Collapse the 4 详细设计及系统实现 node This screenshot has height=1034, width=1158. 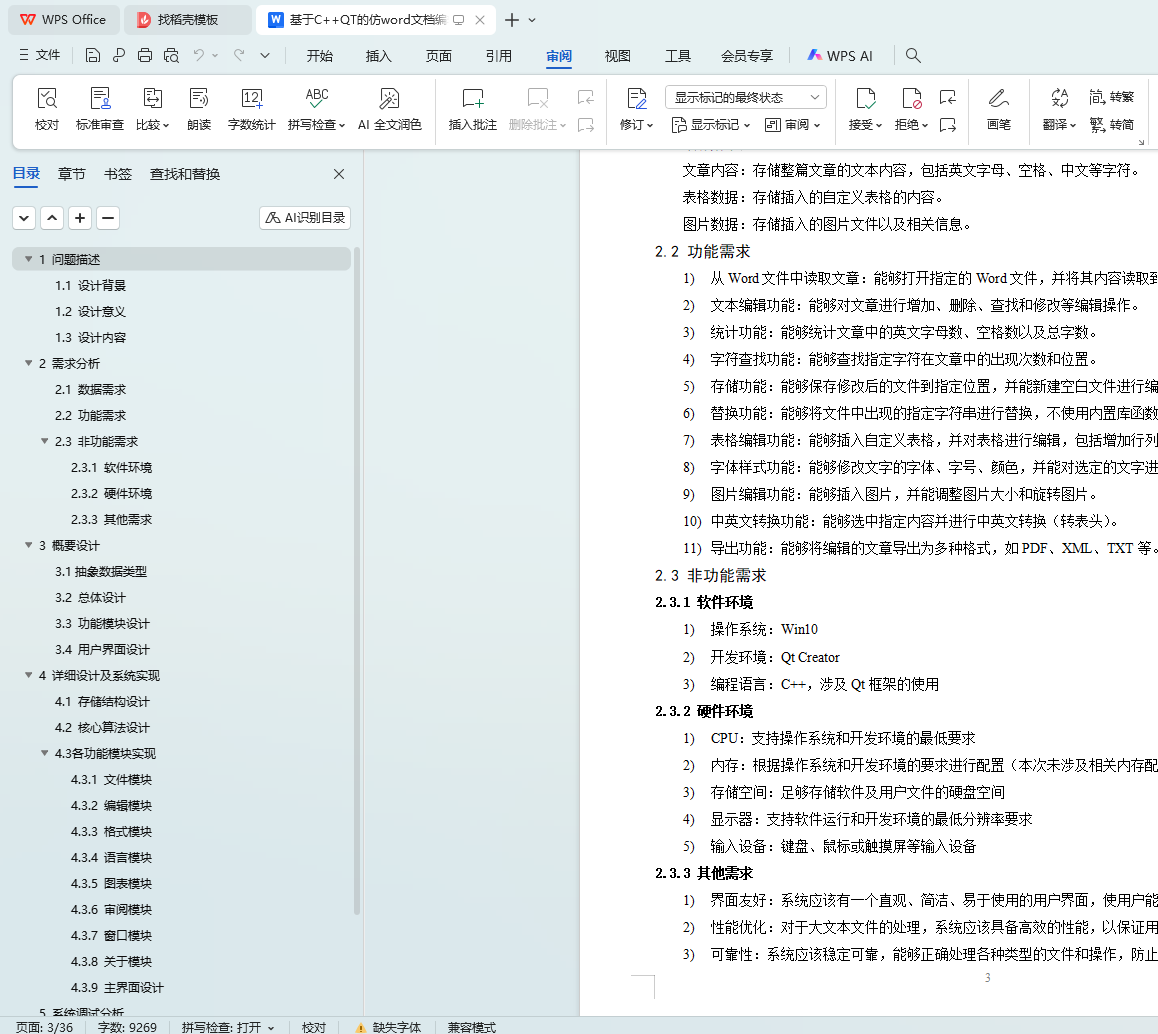(29, 675)
